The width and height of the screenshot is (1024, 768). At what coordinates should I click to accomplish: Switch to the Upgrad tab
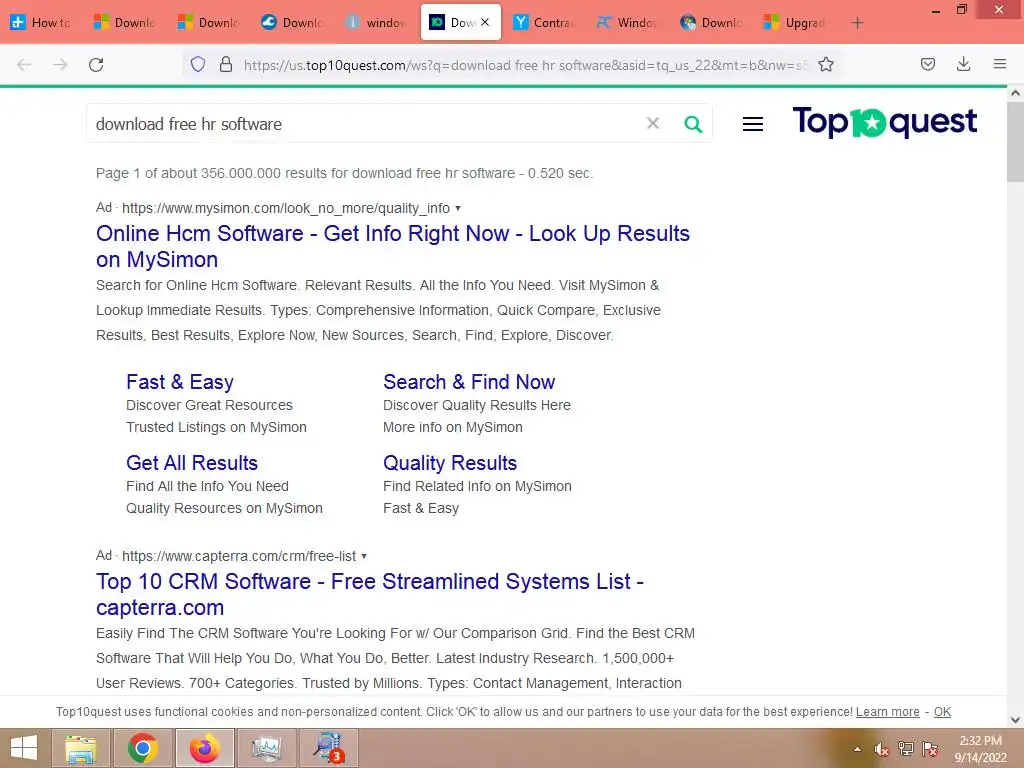[795, 22]
